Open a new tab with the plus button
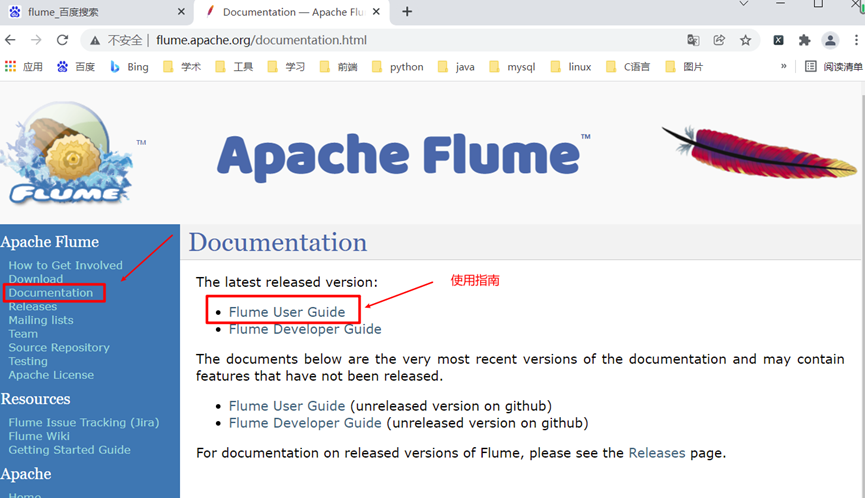The width and height of the screenshot is (865, 498). click(407, 12)
